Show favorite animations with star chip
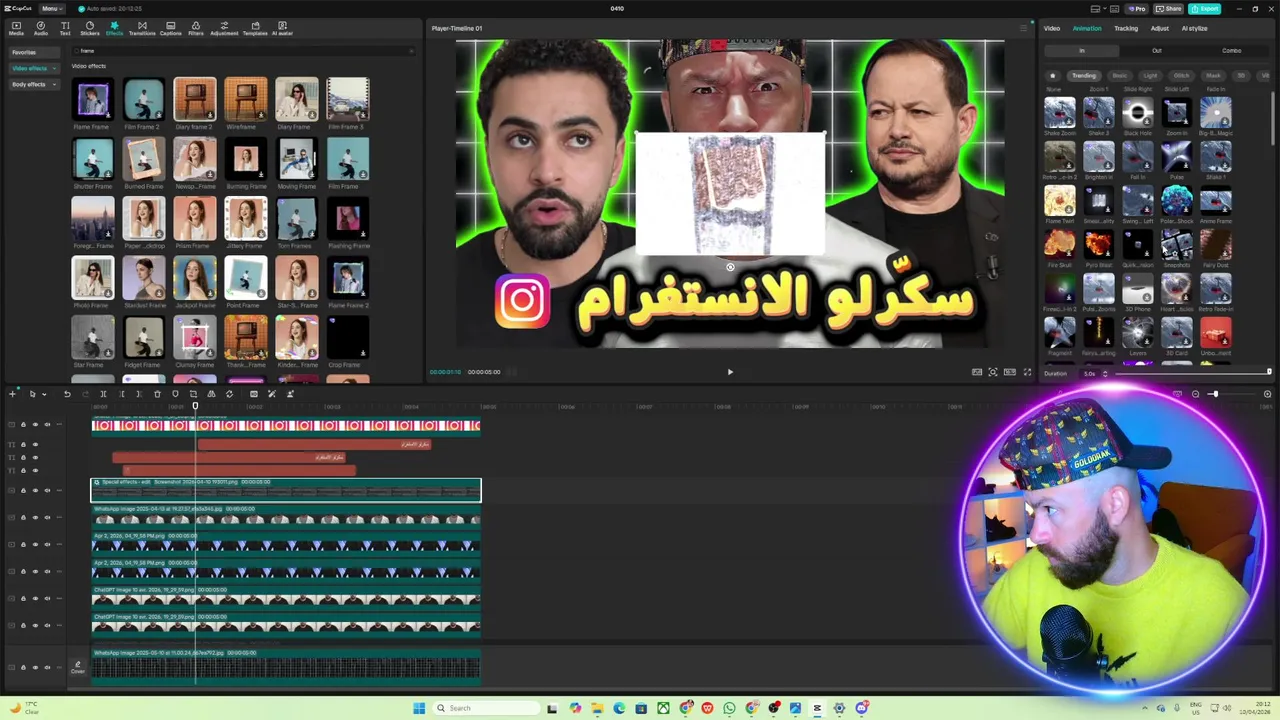This screenshot has width=1280, height=720. click(1052, 75)
